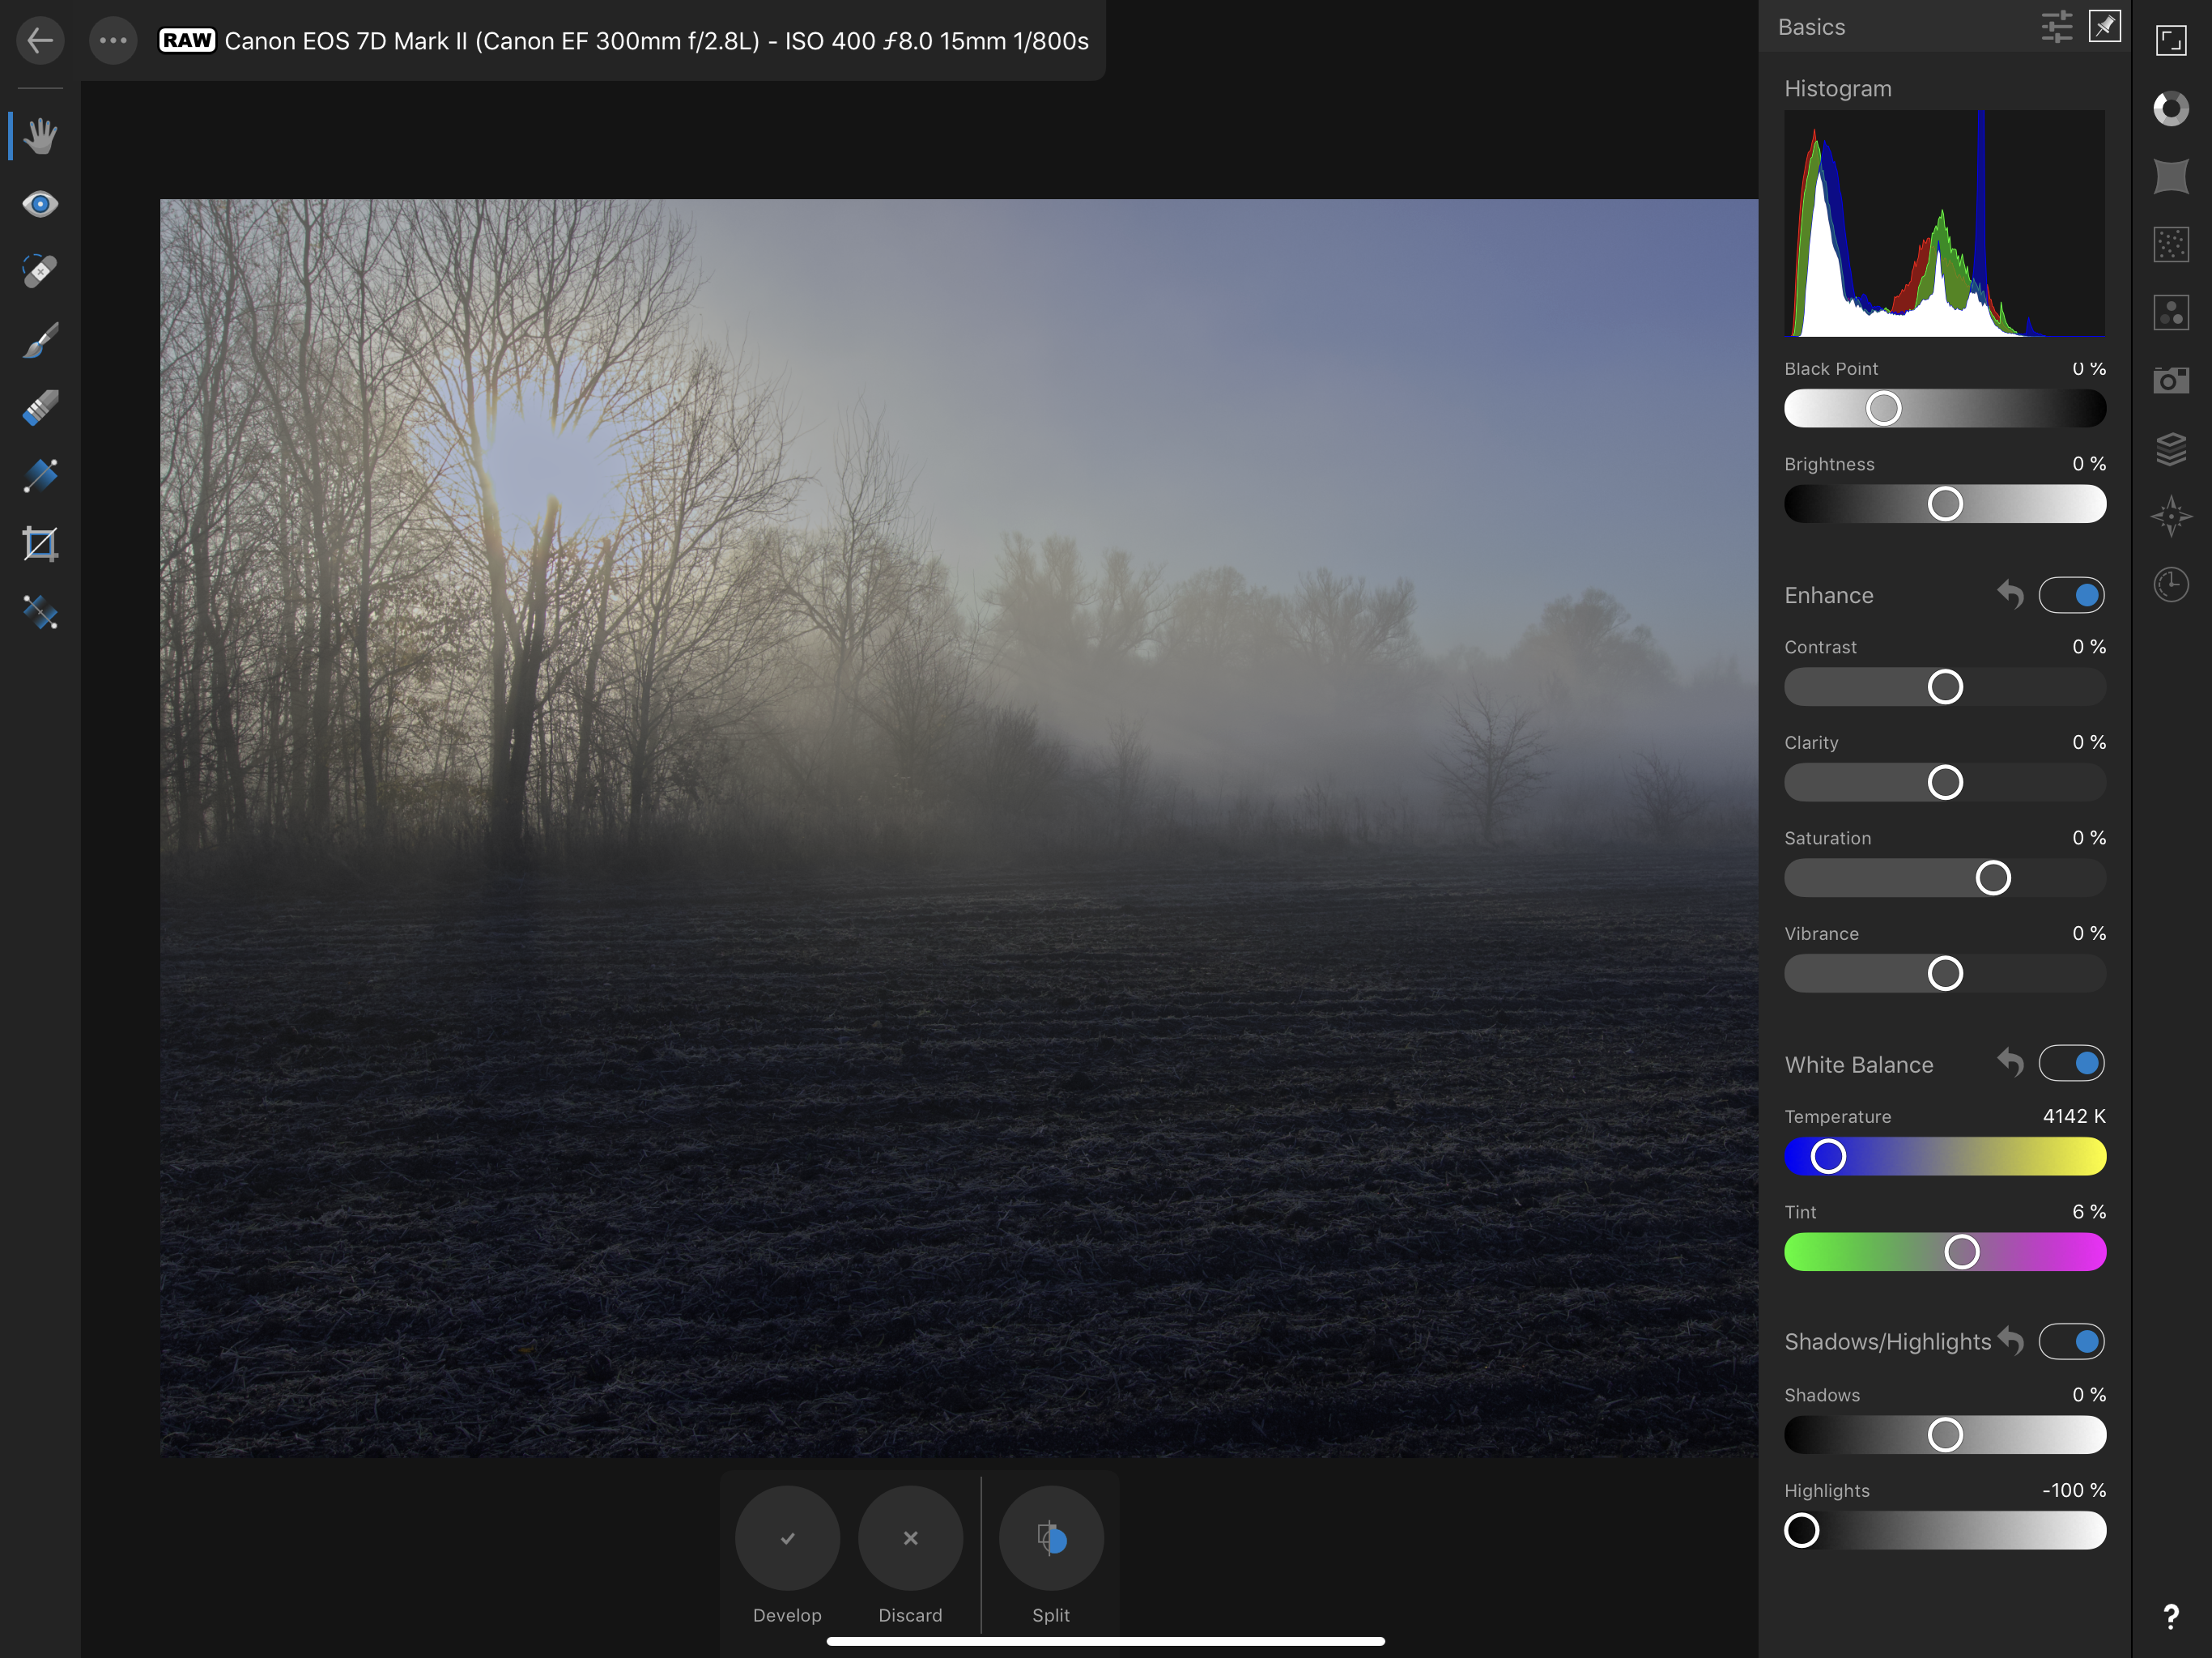Select the View hand tool
The image size is (2212, 1658).
click(x=40, y=135)
